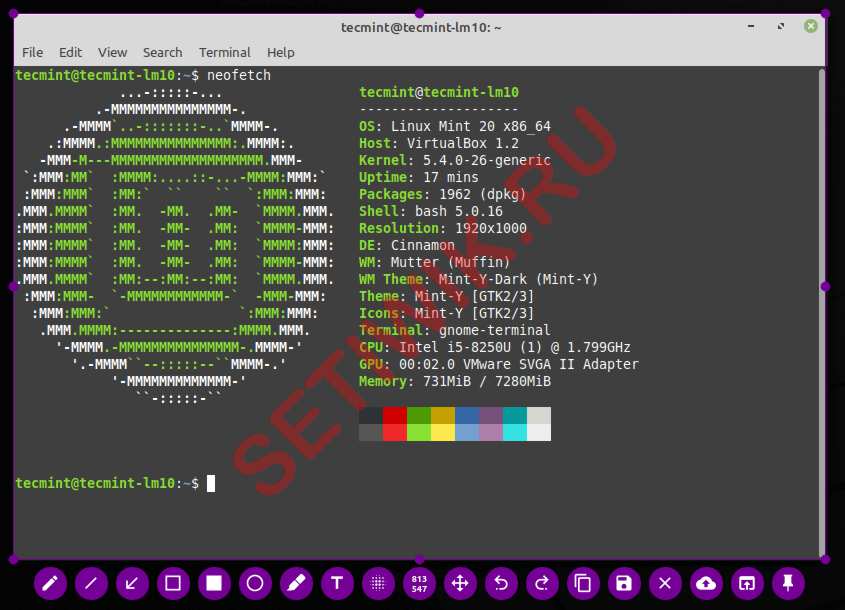Open the Terminal menu
The image size is (845, 610).
click(224, 52)
